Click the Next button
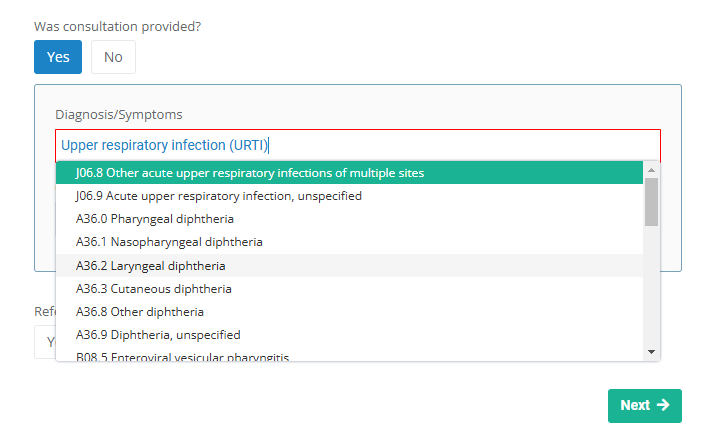The width and height of the screenshot is (707, 438). 644,405
